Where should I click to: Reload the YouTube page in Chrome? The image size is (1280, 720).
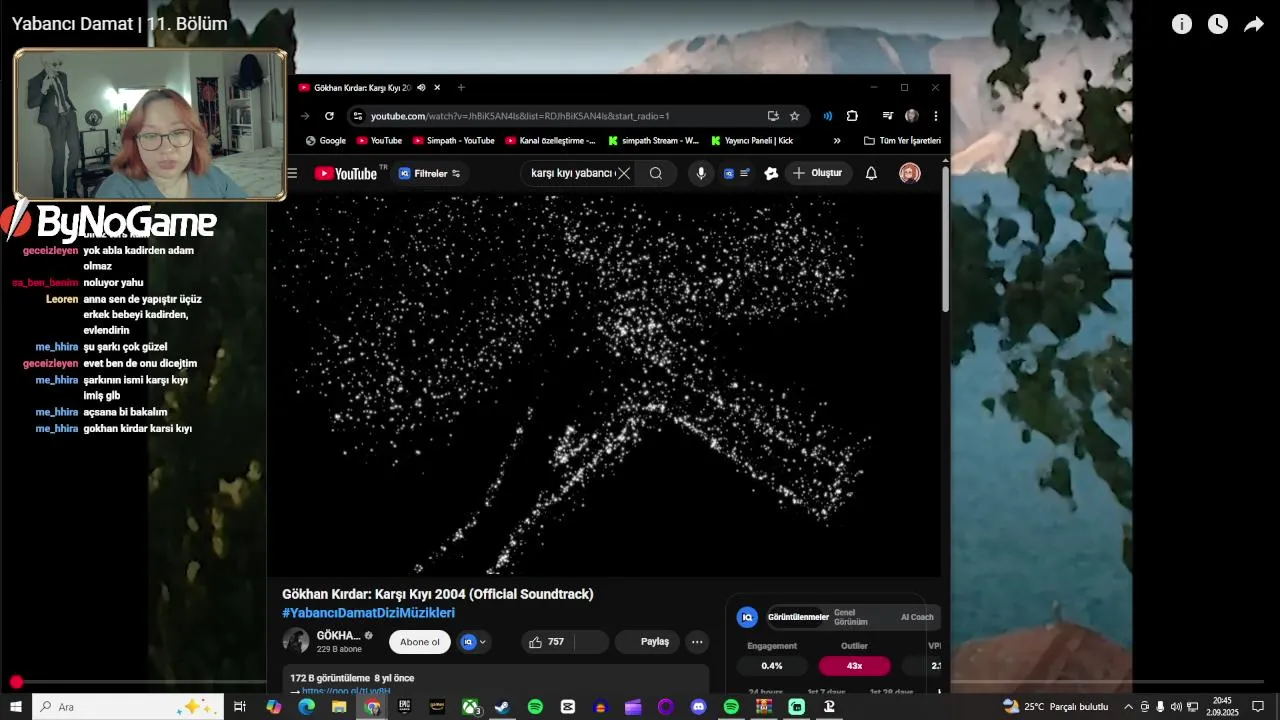click(329, 116)
